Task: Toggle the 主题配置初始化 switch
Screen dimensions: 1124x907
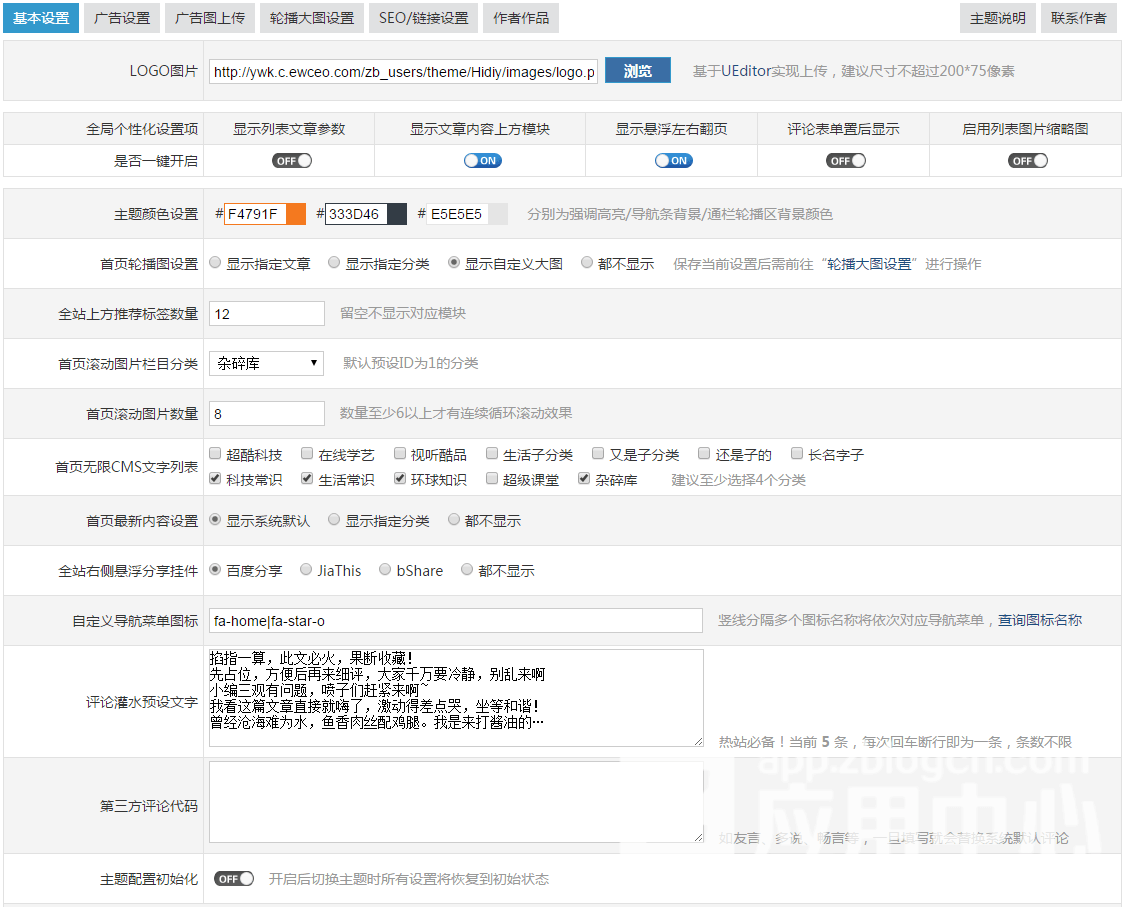Action: 233,879
